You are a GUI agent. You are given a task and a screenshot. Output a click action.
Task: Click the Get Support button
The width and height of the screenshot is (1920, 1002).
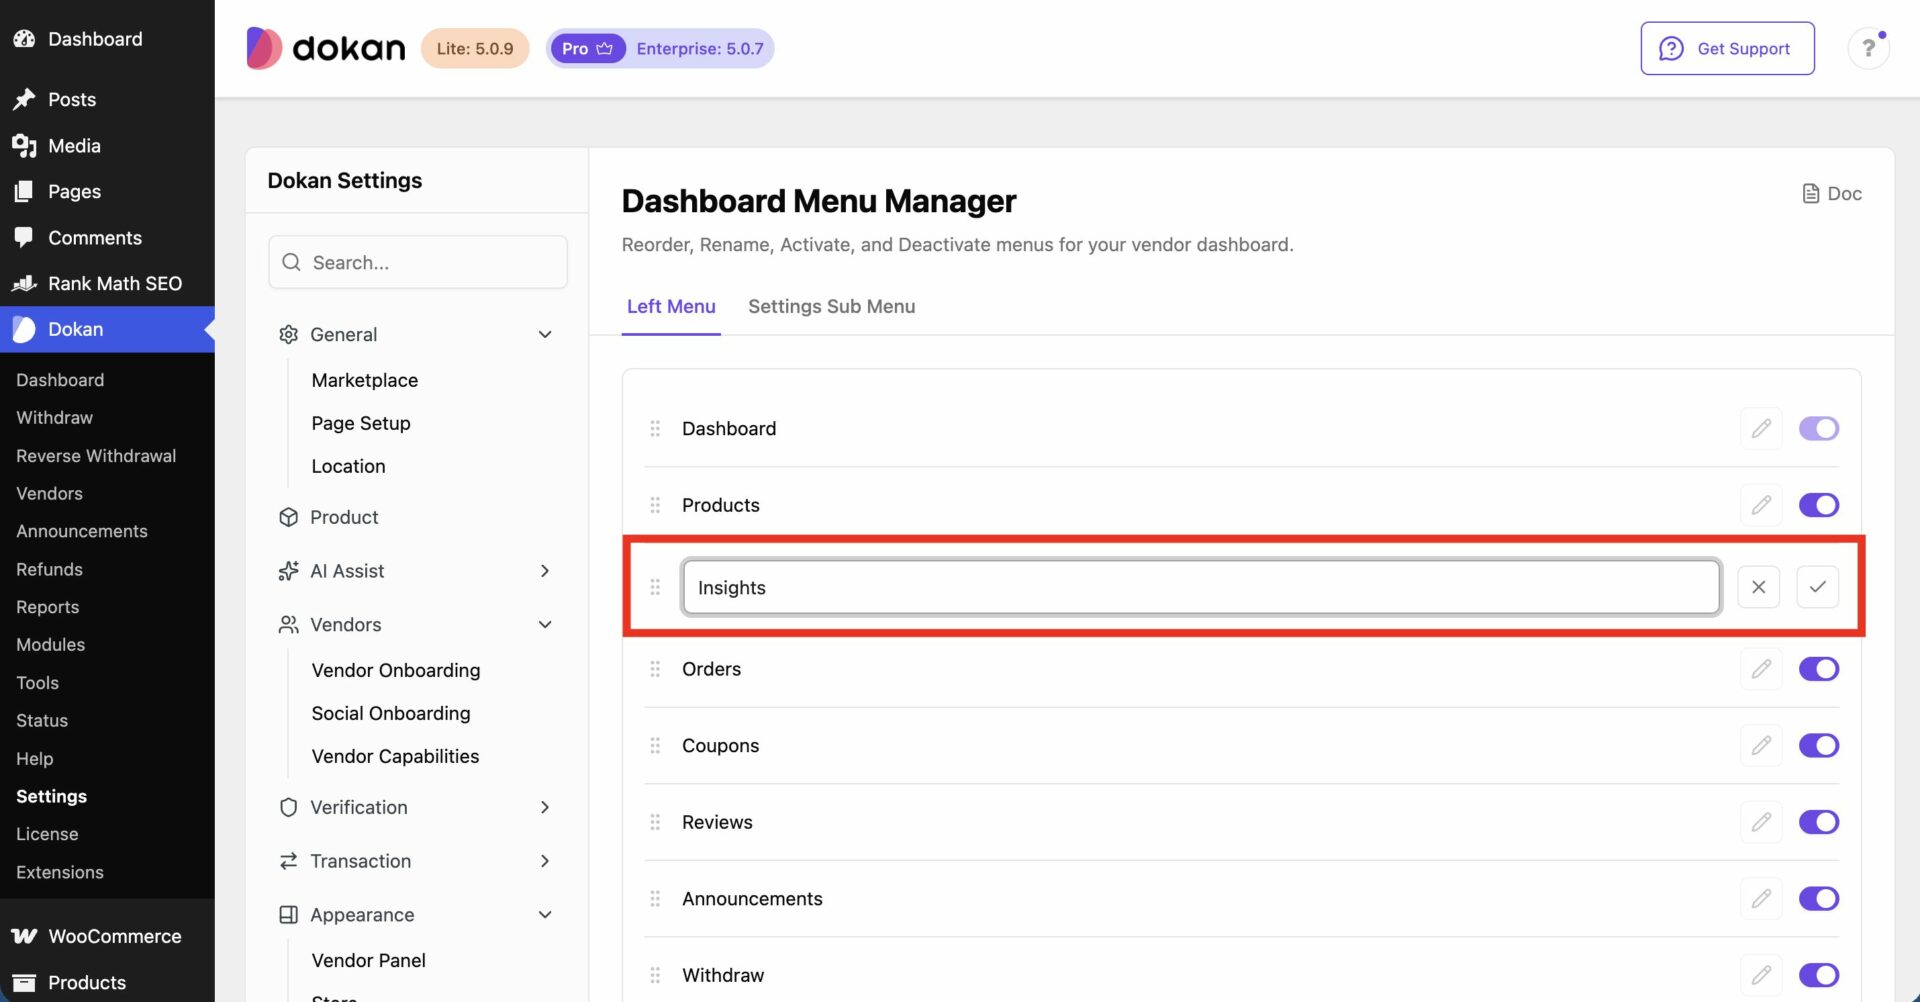coord(1727,48)
